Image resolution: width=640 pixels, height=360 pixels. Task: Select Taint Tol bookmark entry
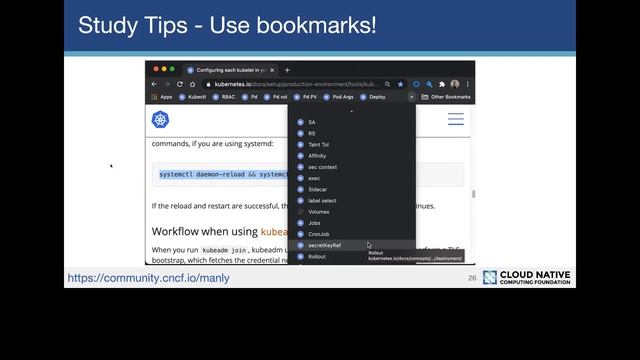tap(351, 144)
